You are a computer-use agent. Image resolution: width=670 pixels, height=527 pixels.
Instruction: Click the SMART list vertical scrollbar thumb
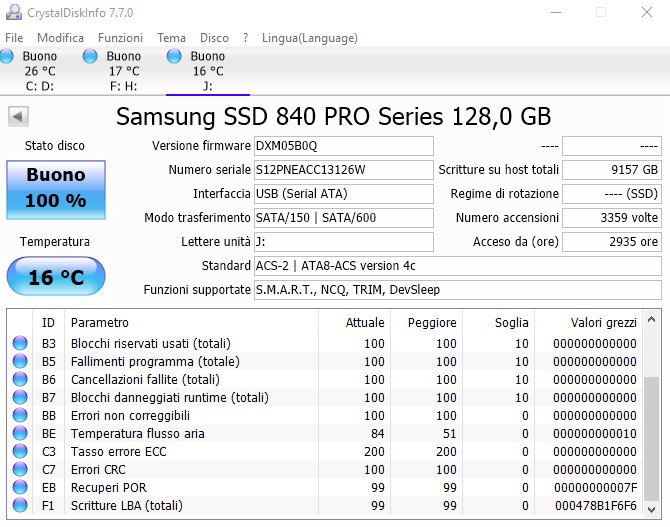[x=651, y=438]
